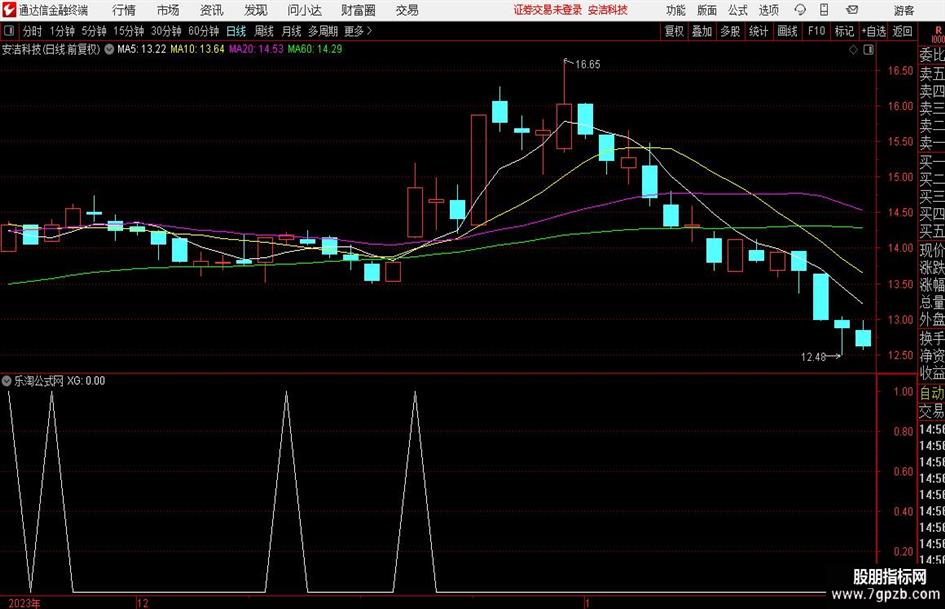
Task: Click the 16.50 price axis label
Action: point(900,71)
